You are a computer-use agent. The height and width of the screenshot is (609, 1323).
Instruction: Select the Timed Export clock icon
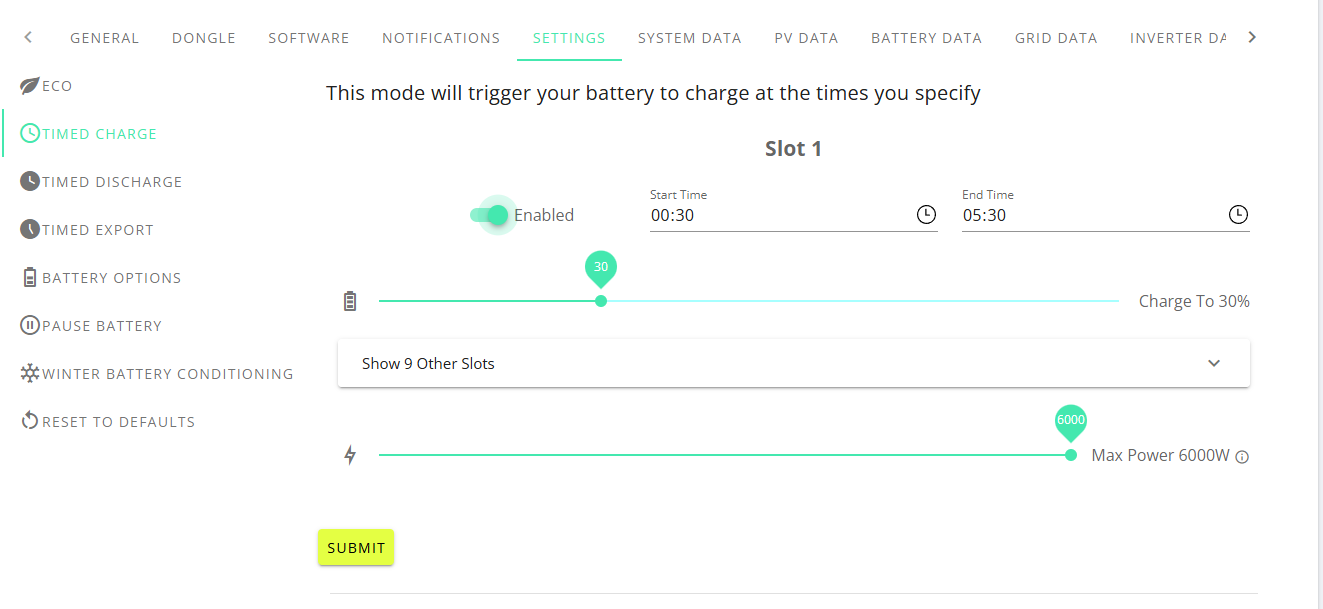(30, 230)
